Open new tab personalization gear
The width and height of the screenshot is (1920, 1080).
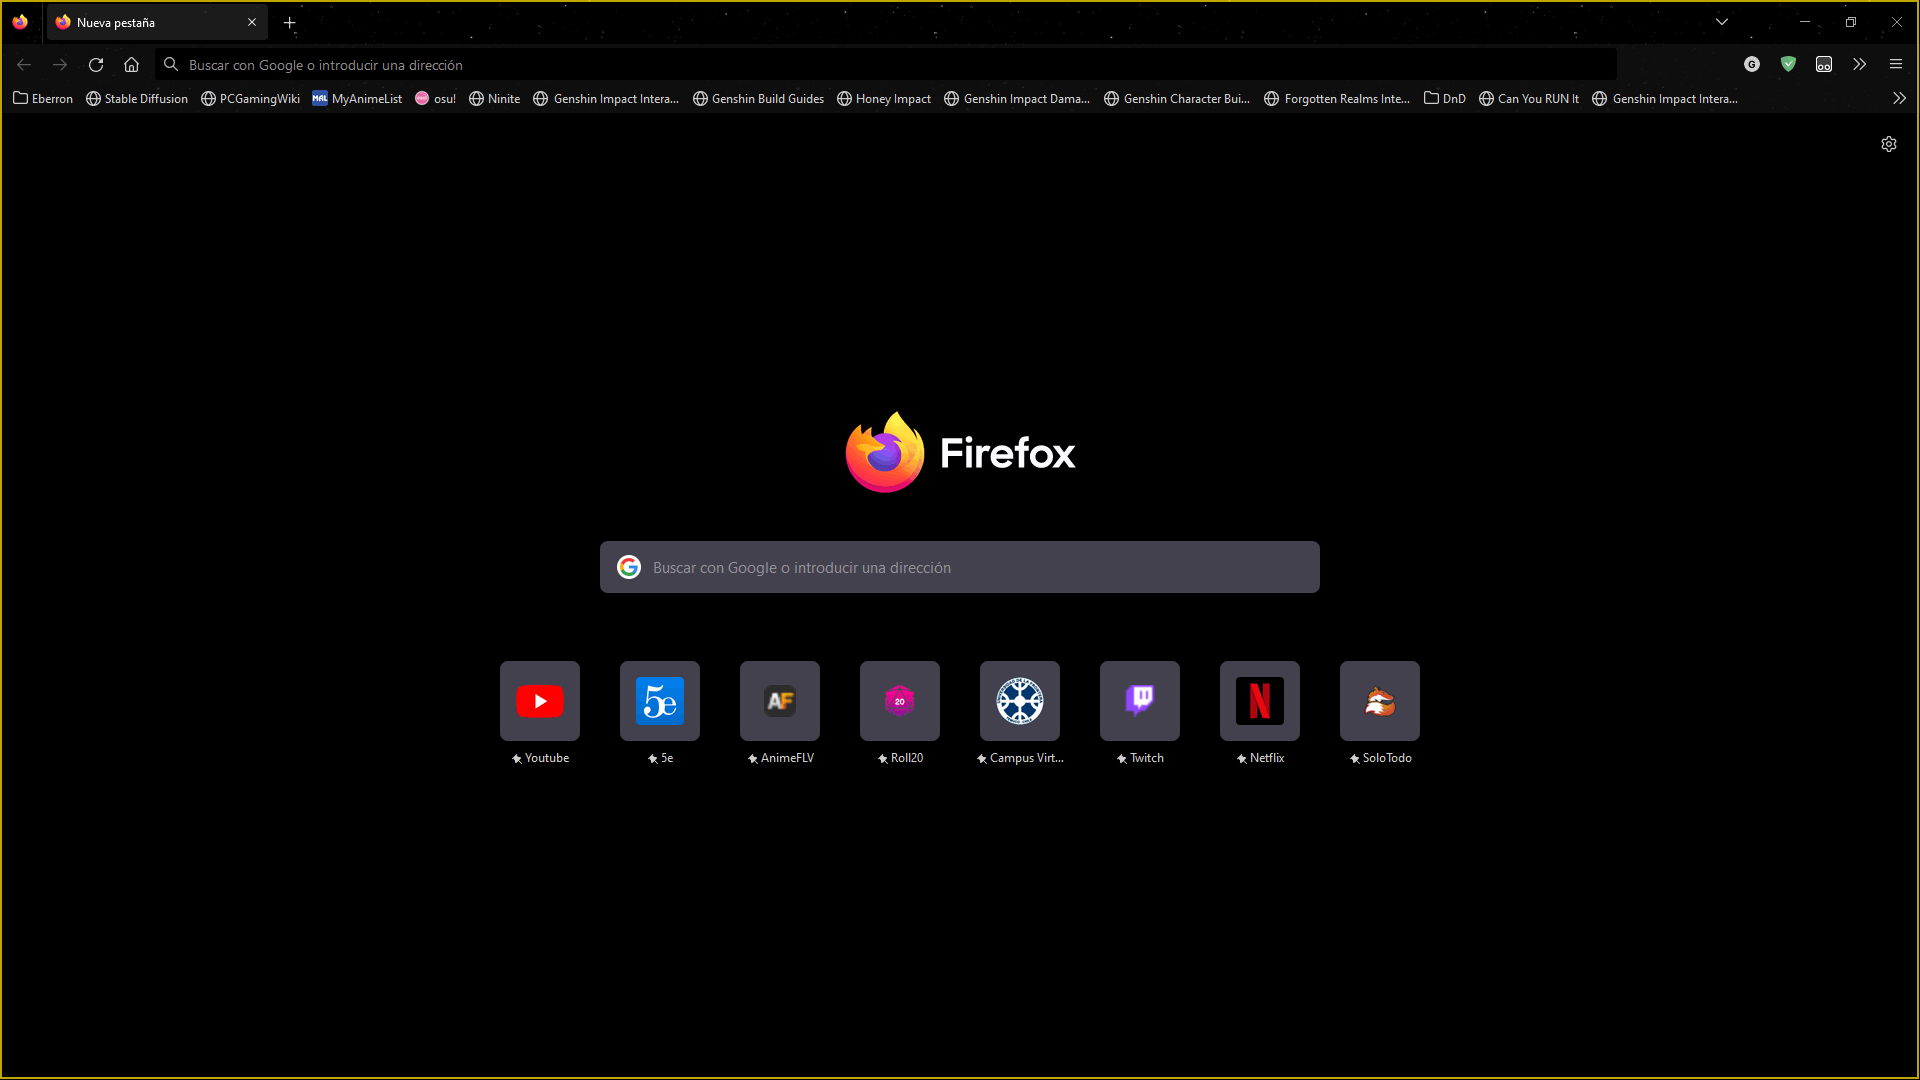click(1888, 144)
